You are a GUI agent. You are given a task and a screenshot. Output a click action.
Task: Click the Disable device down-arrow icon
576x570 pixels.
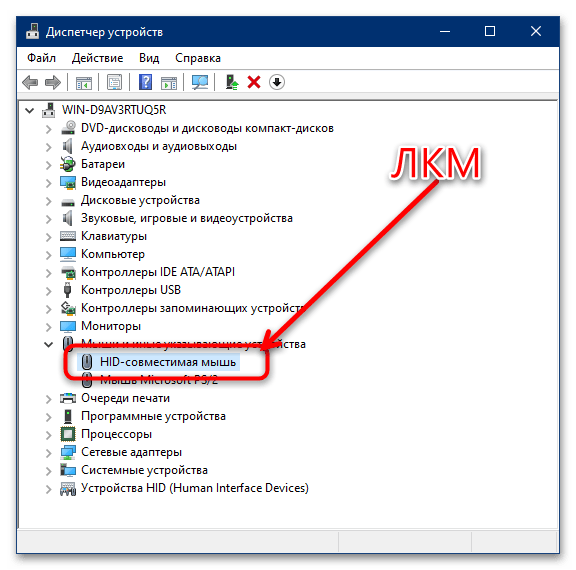[277, 82]
